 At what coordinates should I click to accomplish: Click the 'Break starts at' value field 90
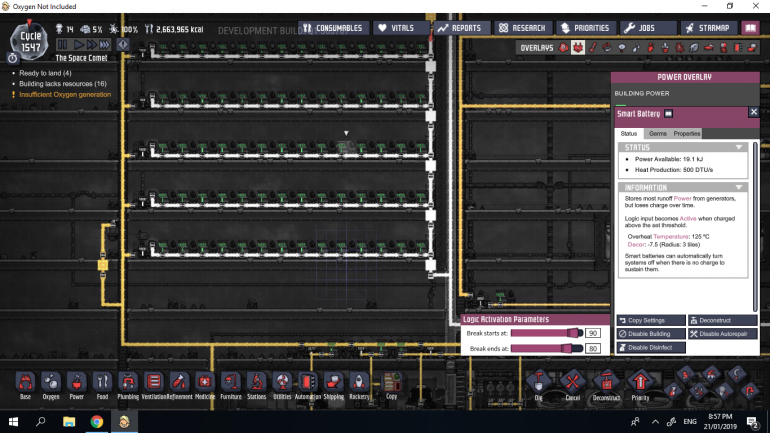click(x=593, y=333)
